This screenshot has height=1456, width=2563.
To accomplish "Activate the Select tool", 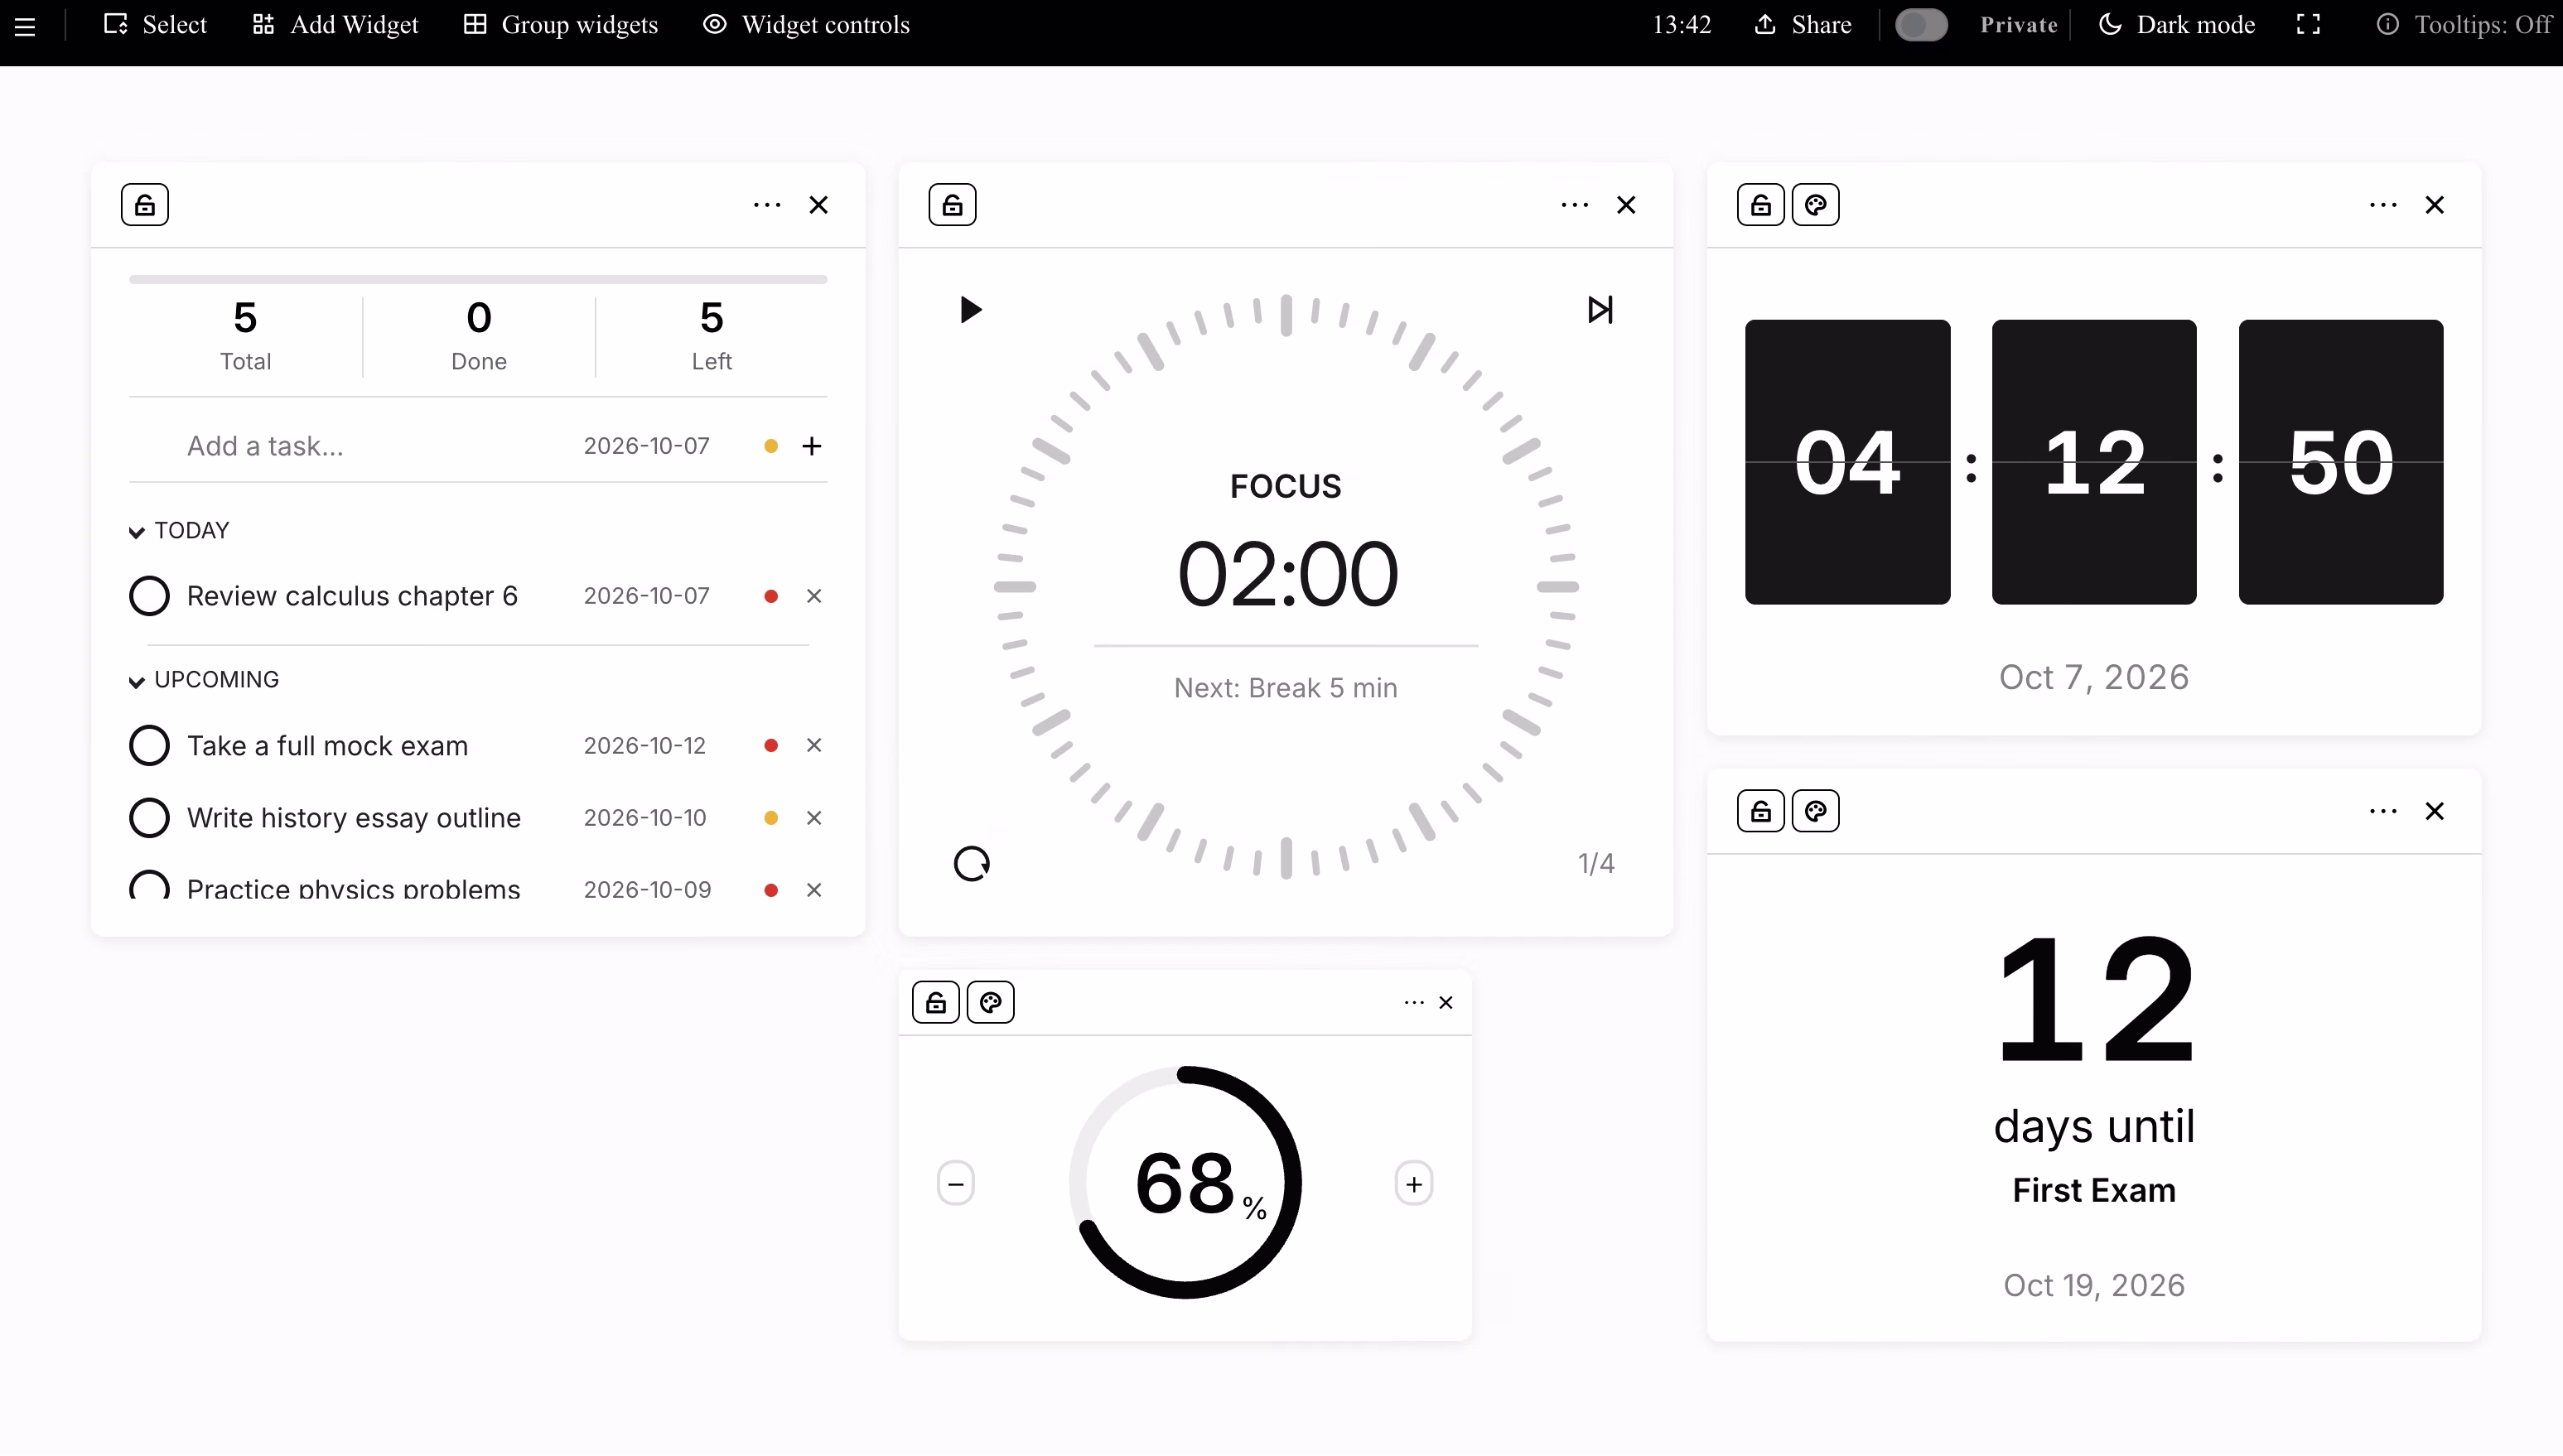I will (155, 25).
